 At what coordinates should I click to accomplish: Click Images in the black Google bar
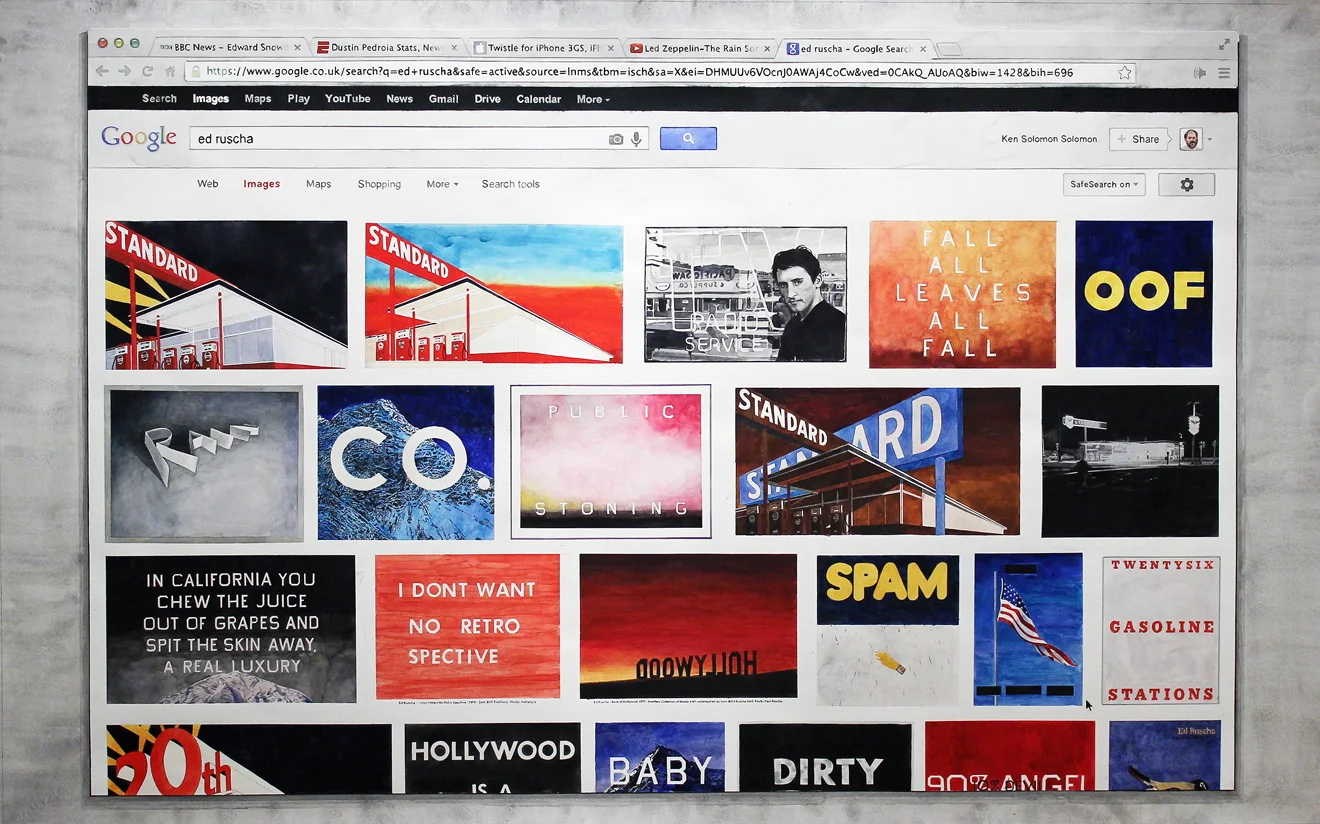211,99
